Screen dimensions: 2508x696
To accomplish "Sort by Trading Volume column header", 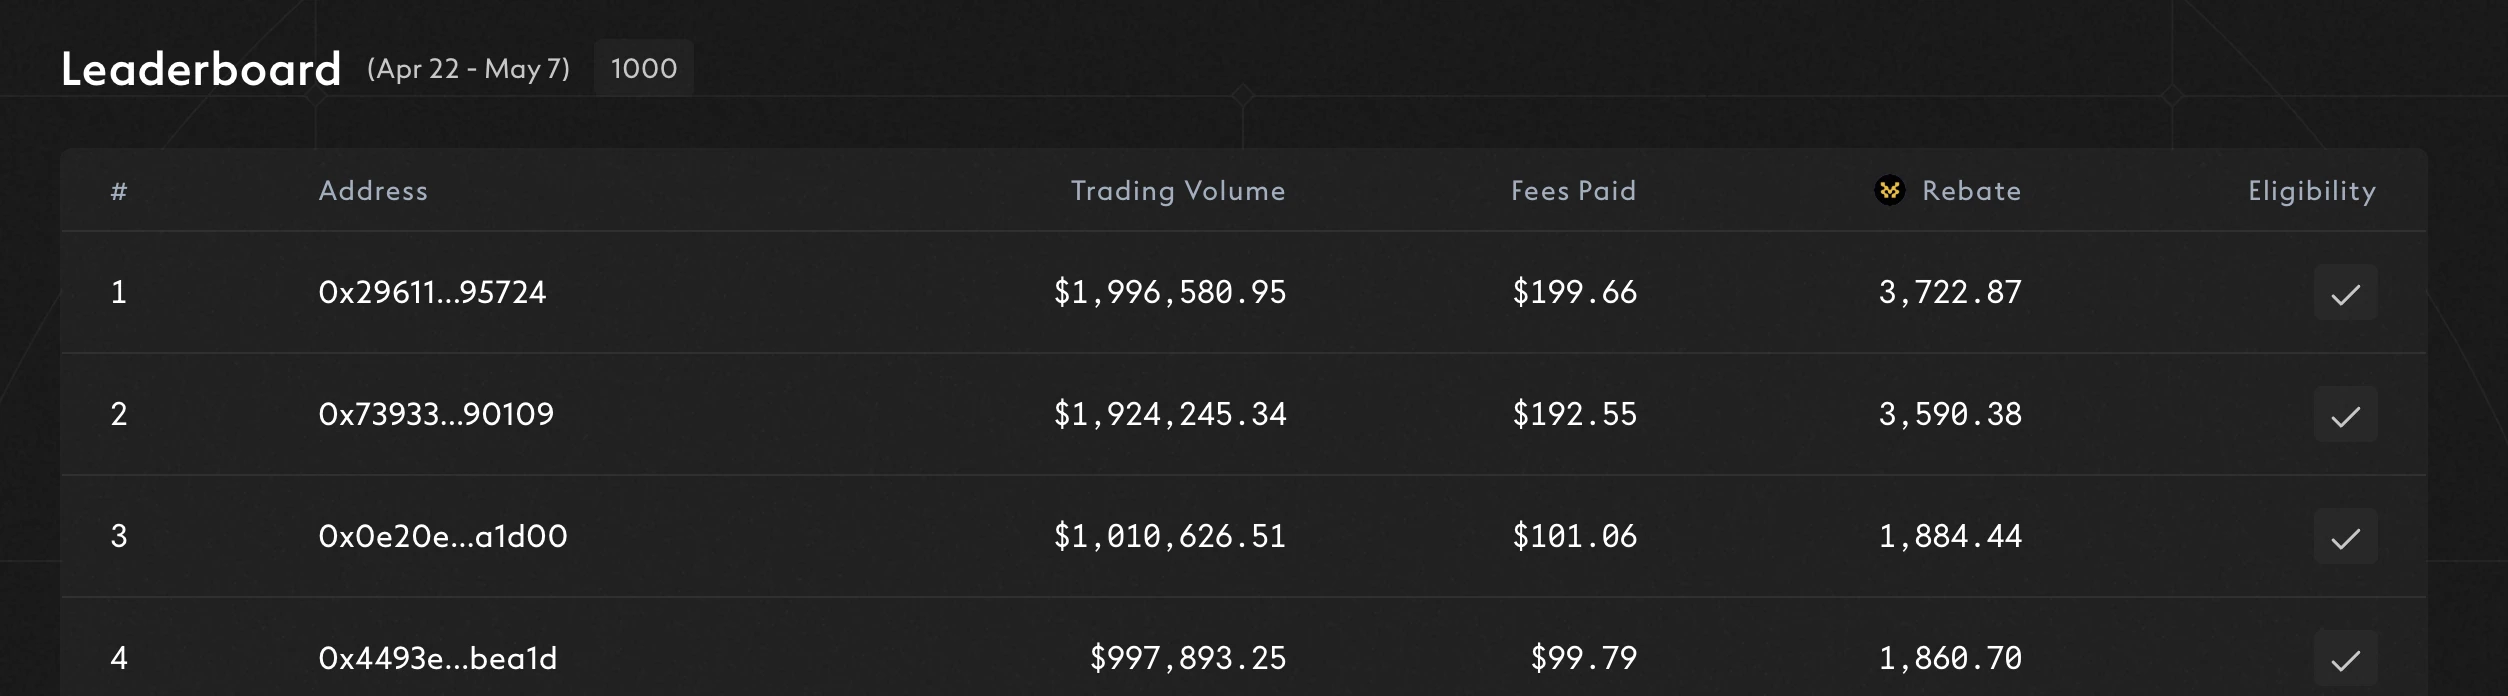I will [x=1178, y=191].
